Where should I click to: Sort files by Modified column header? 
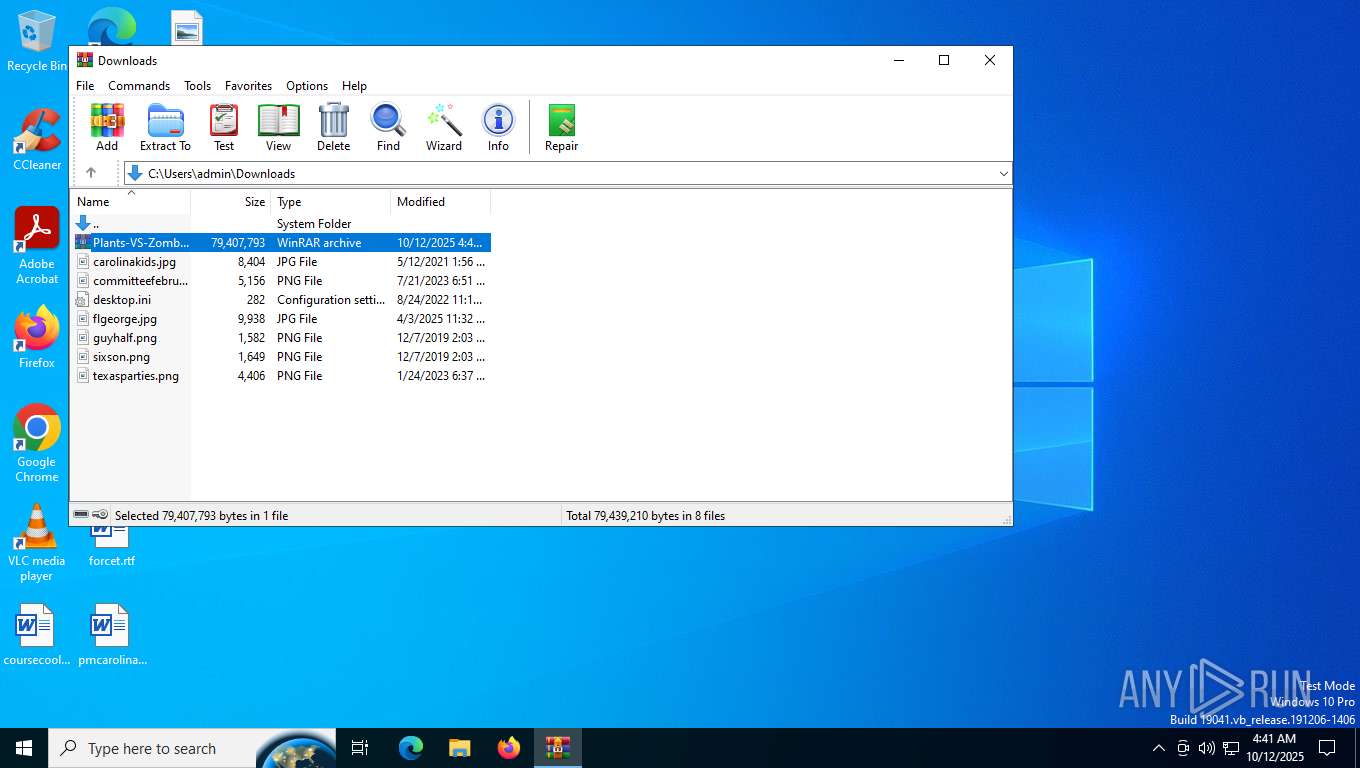[x=421, y=202]
